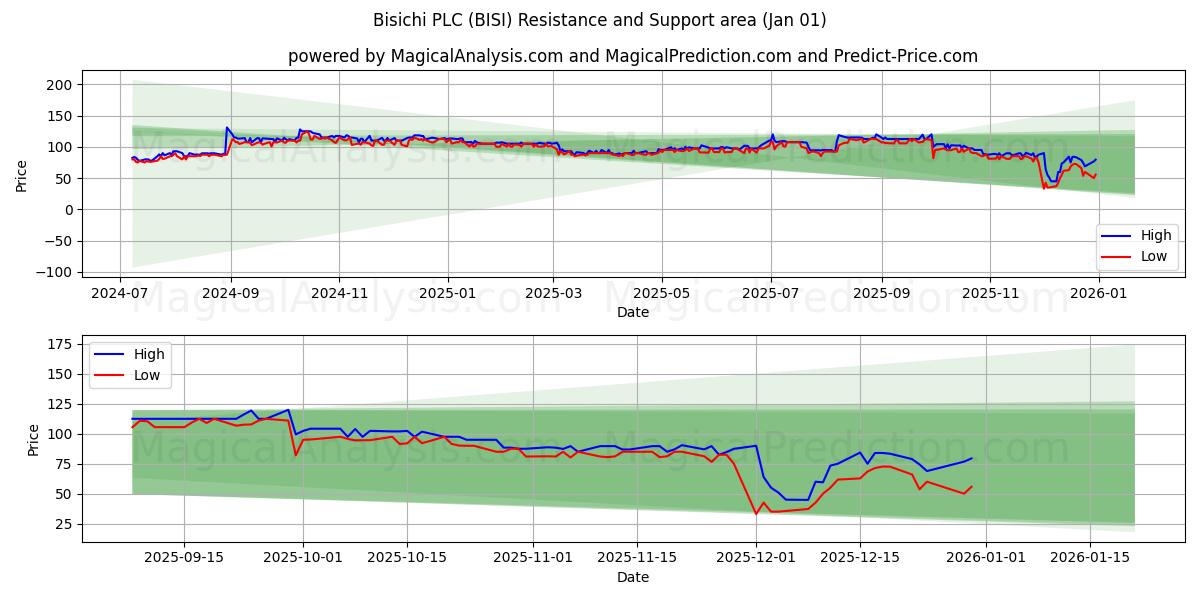
Task: Click the '2025-09' tick on the top x-axis
Action: coord(881,293)
